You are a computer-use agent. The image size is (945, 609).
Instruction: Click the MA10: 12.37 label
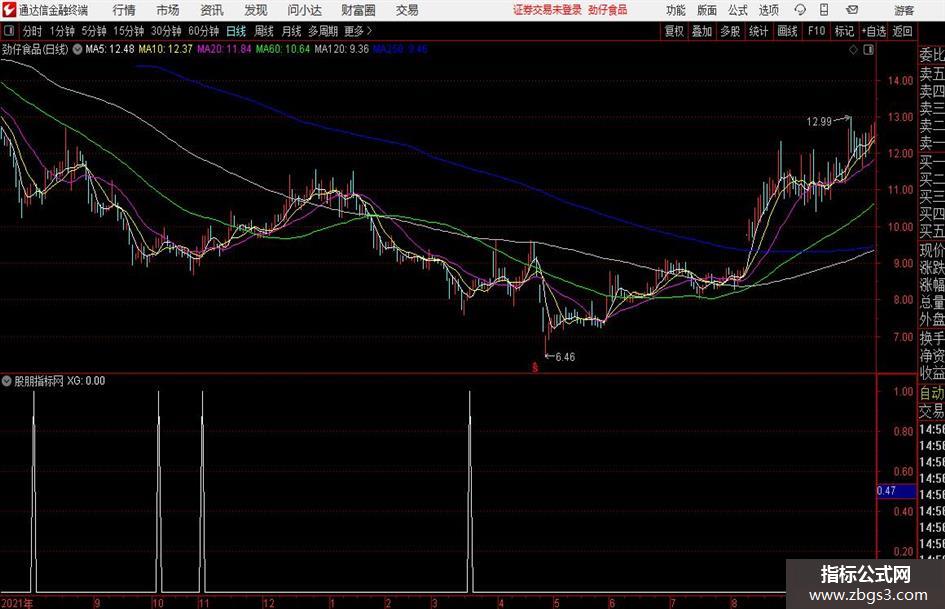click(x=165, y=49)
